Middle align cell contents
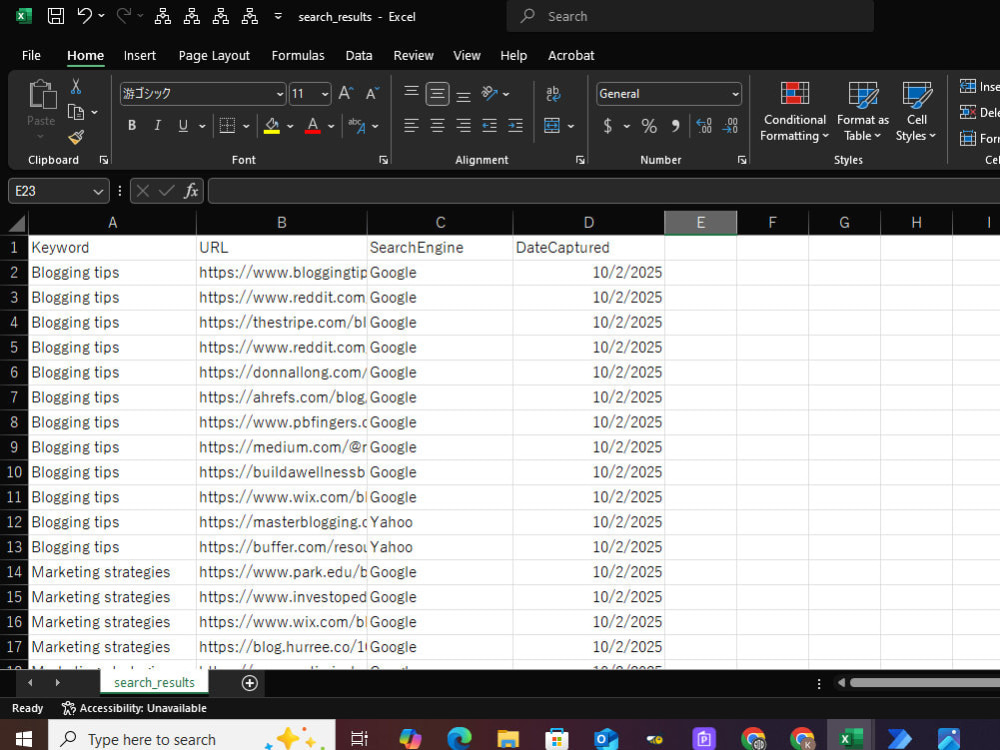Image resolution: width=1000 pixels, height=750 pixels. coord(438,94)
